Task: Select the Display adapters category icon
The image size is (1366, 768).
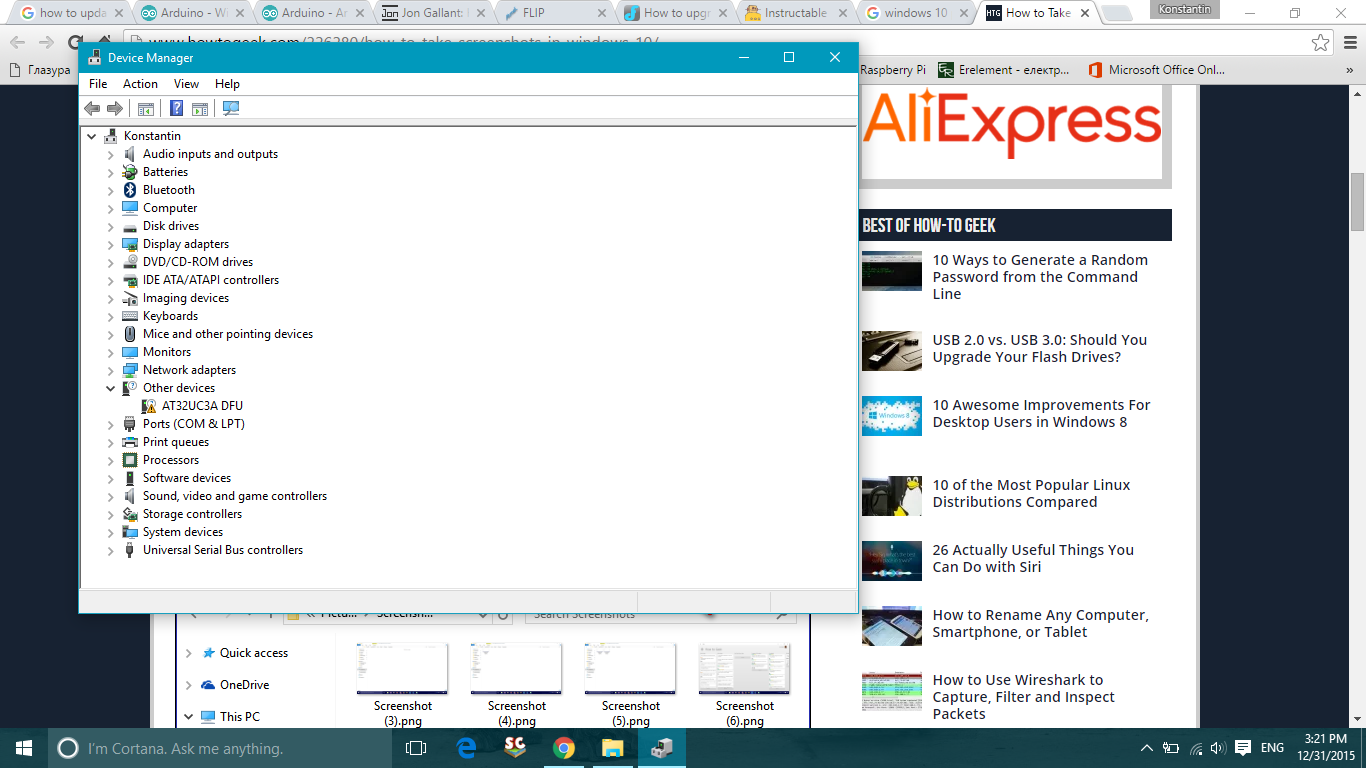Action: [x=131, y=243]
